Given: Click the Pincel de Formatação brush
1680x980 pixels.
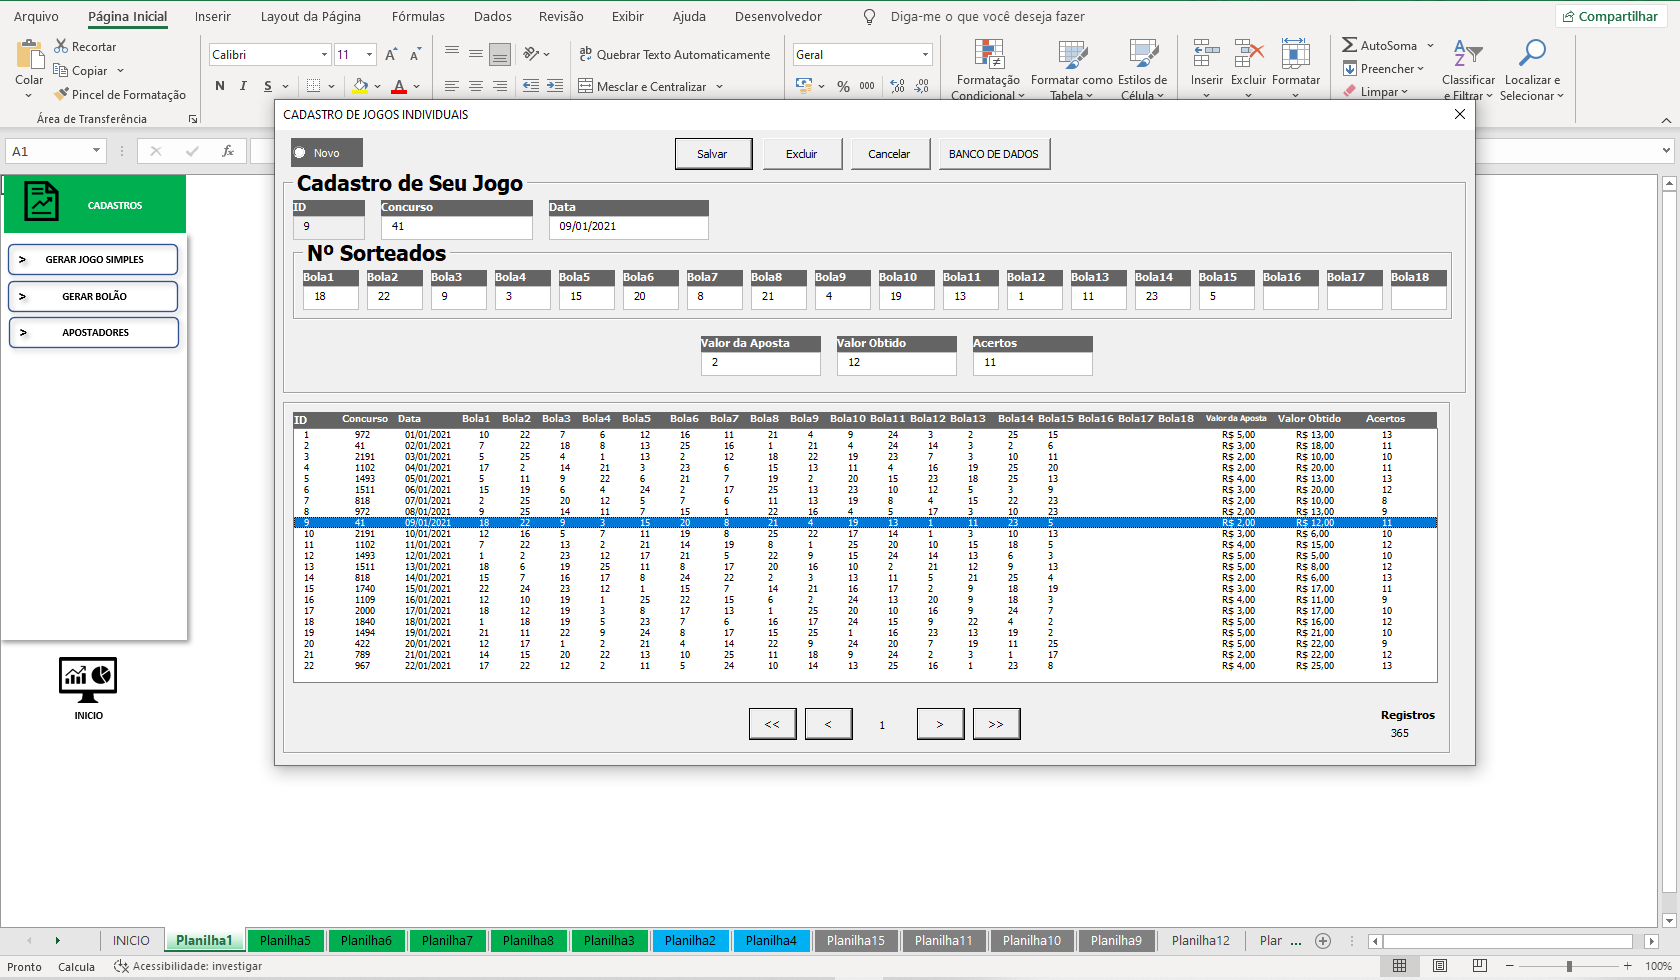Looking at the screenshot, I should click(x=61, y=94).
